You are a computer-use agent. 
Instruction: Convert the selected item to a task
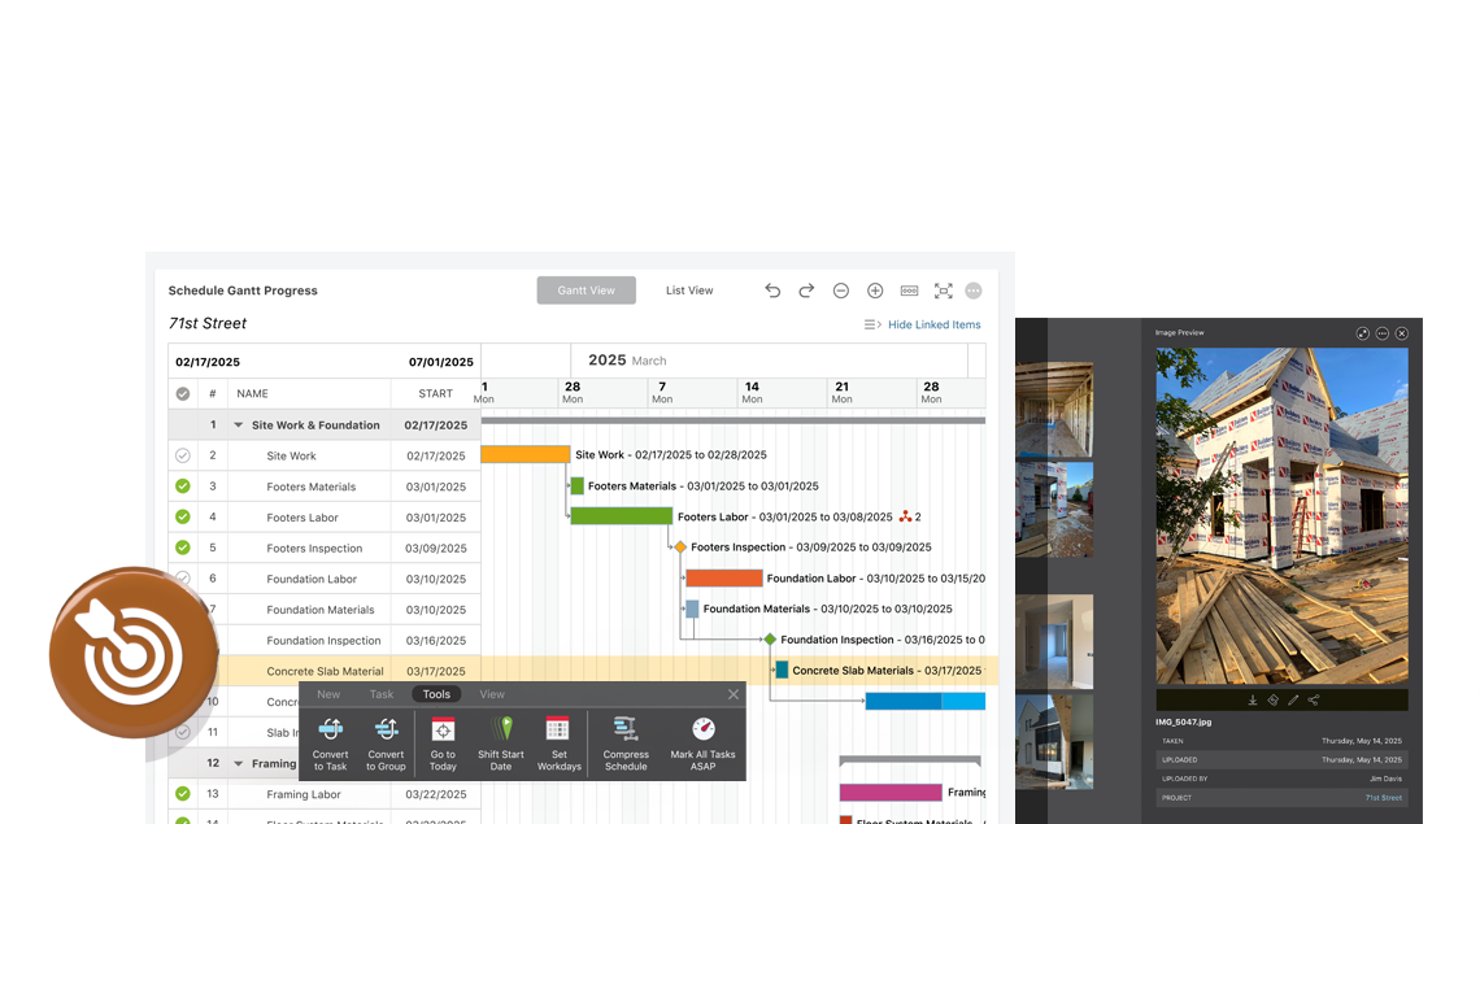point(330,744)
